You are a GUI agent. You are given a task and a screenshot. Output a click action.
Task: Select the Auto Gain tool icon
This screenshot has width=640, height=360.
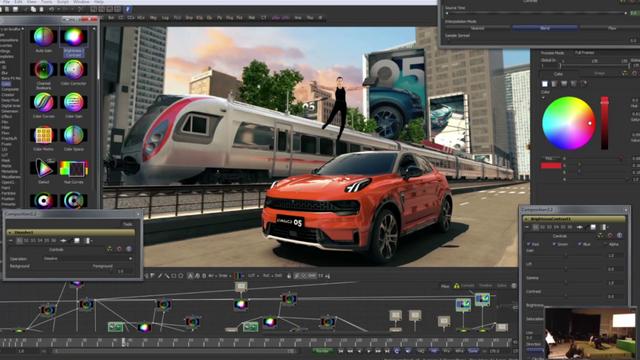click(x=44, y=37)
